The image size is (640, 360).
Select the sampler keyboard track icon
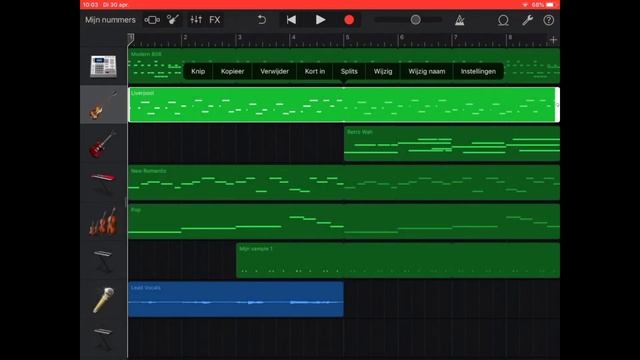[103, 261]
